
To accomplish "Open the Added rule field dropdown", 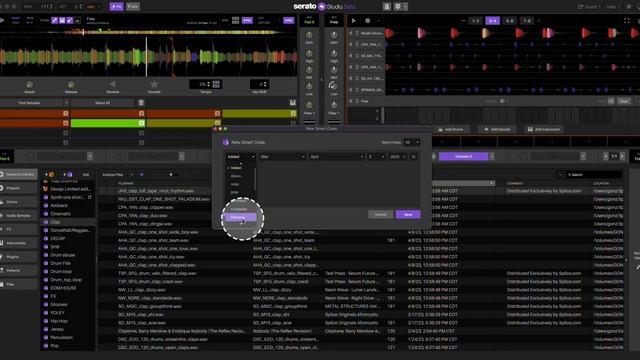I will 241,157.
